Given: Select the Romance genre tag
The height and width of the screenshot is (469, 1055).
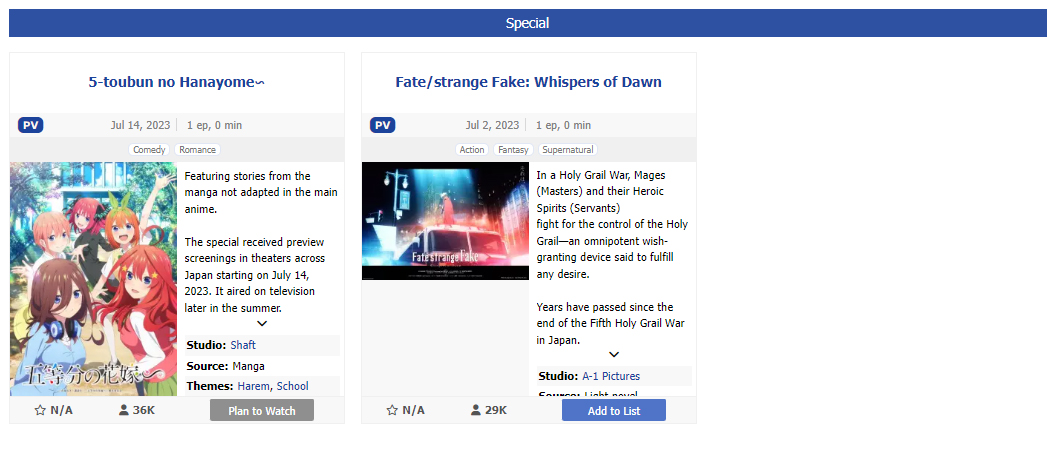Looking at the screenshot, I should [198, 150].
